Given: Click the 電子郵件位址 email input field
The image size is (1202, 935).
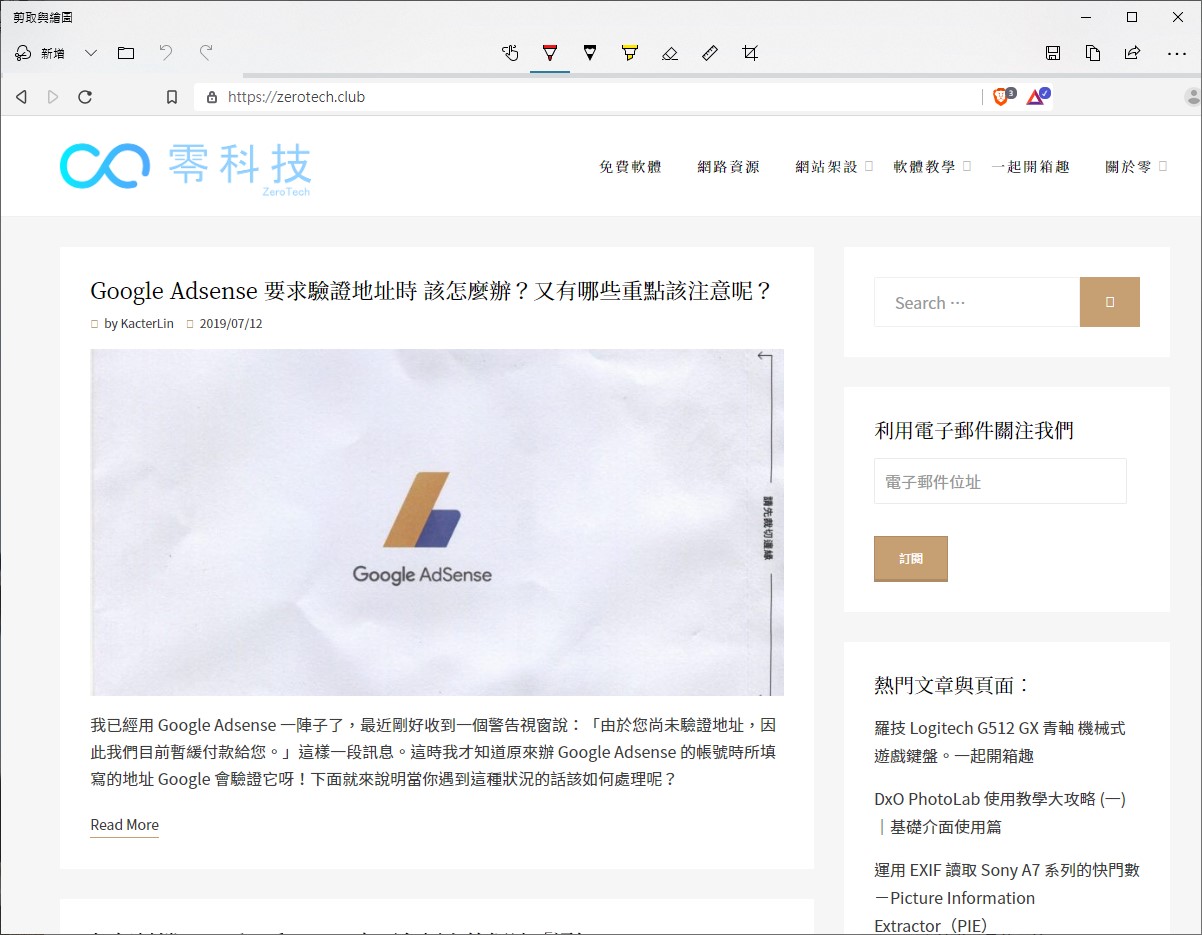Looking at the screenshot, I should 1000,481.
